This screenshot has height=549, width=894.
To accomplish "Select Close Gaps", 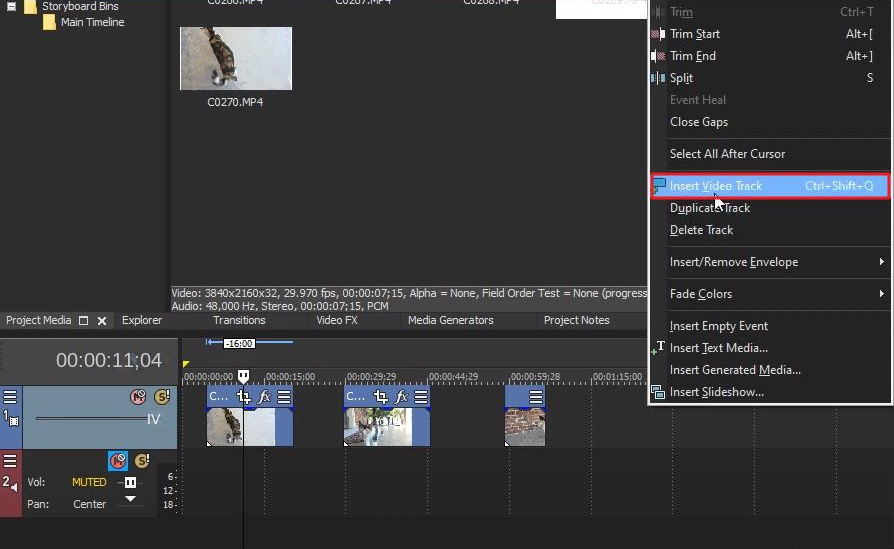I will click(x=771, y=122).
